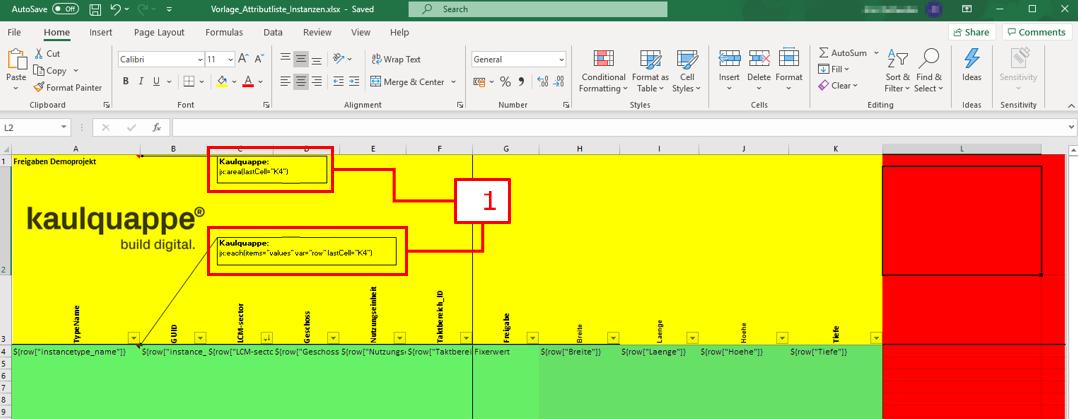The width and height of the screenshot is (1078, 419).
Task: Toggle Middle Align
Action: click(300, 59)
